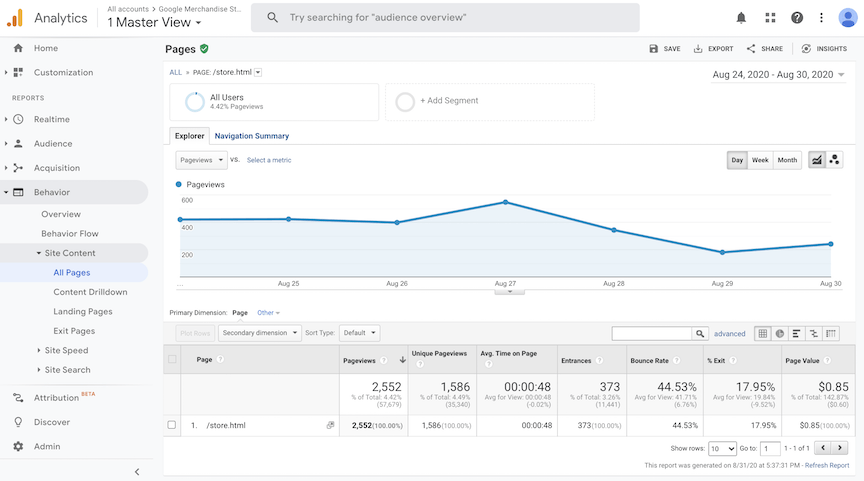
Task: Expand the Site Search section
Action: pos(39,370)
